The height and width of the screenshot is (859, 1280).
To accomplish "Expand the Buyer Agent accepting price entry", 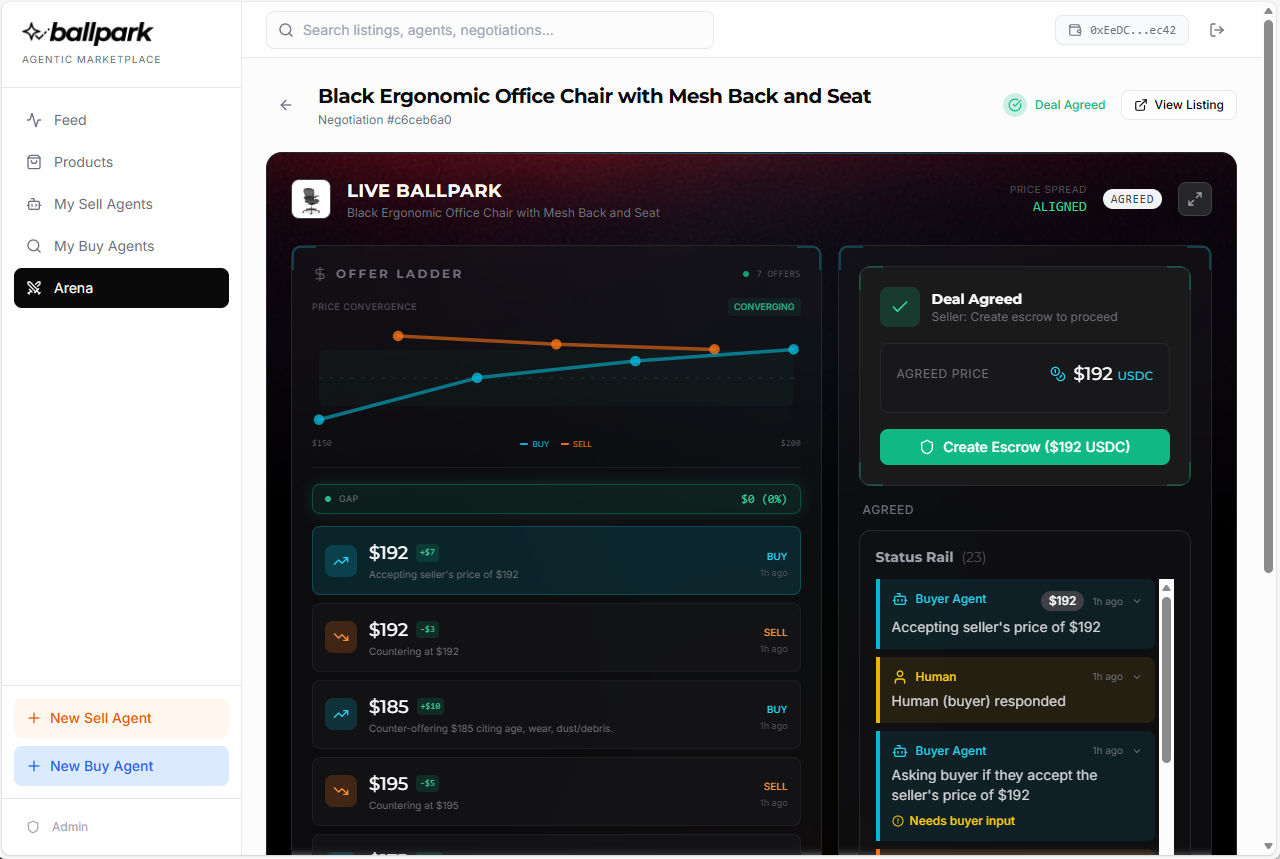I will [1137, 601].
